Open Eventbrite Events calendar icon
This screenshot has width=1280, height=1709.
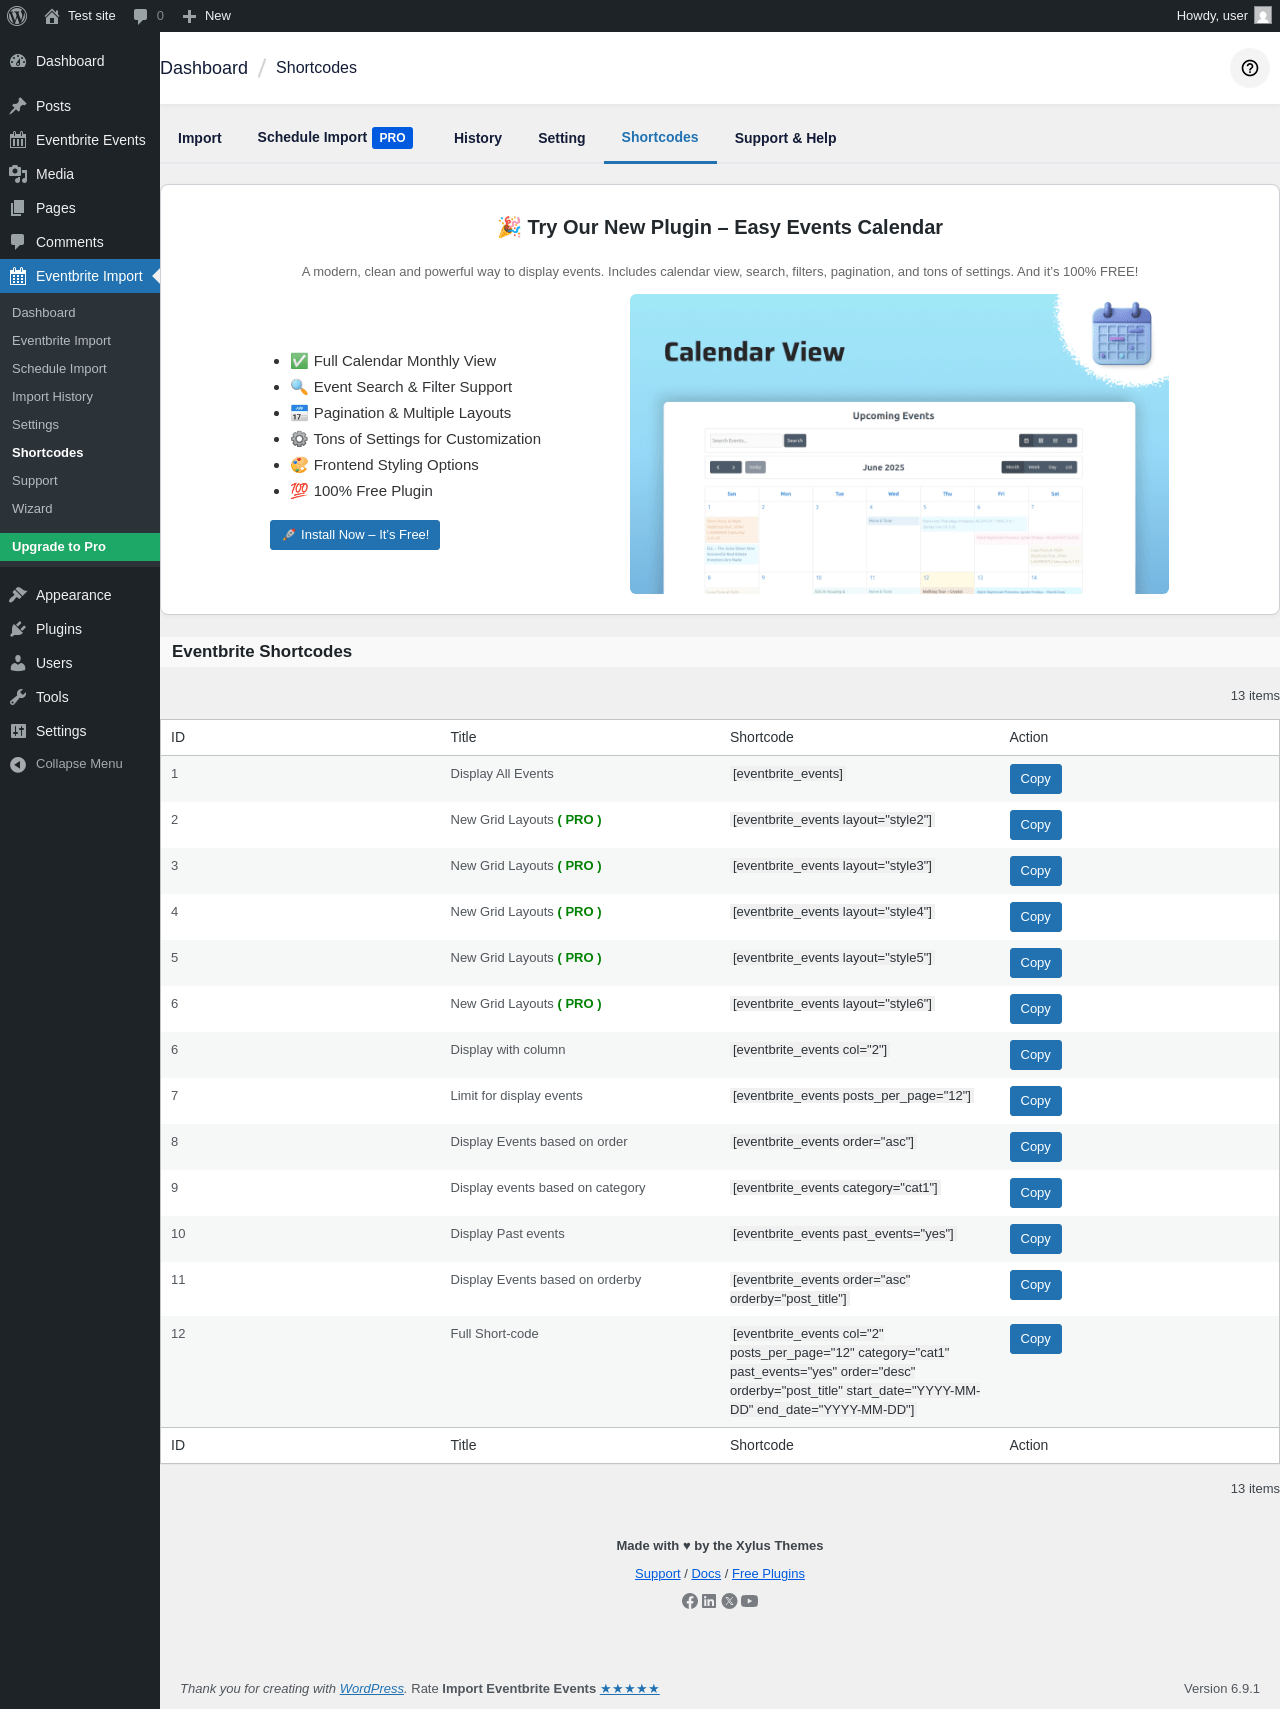tap(18, 140)
